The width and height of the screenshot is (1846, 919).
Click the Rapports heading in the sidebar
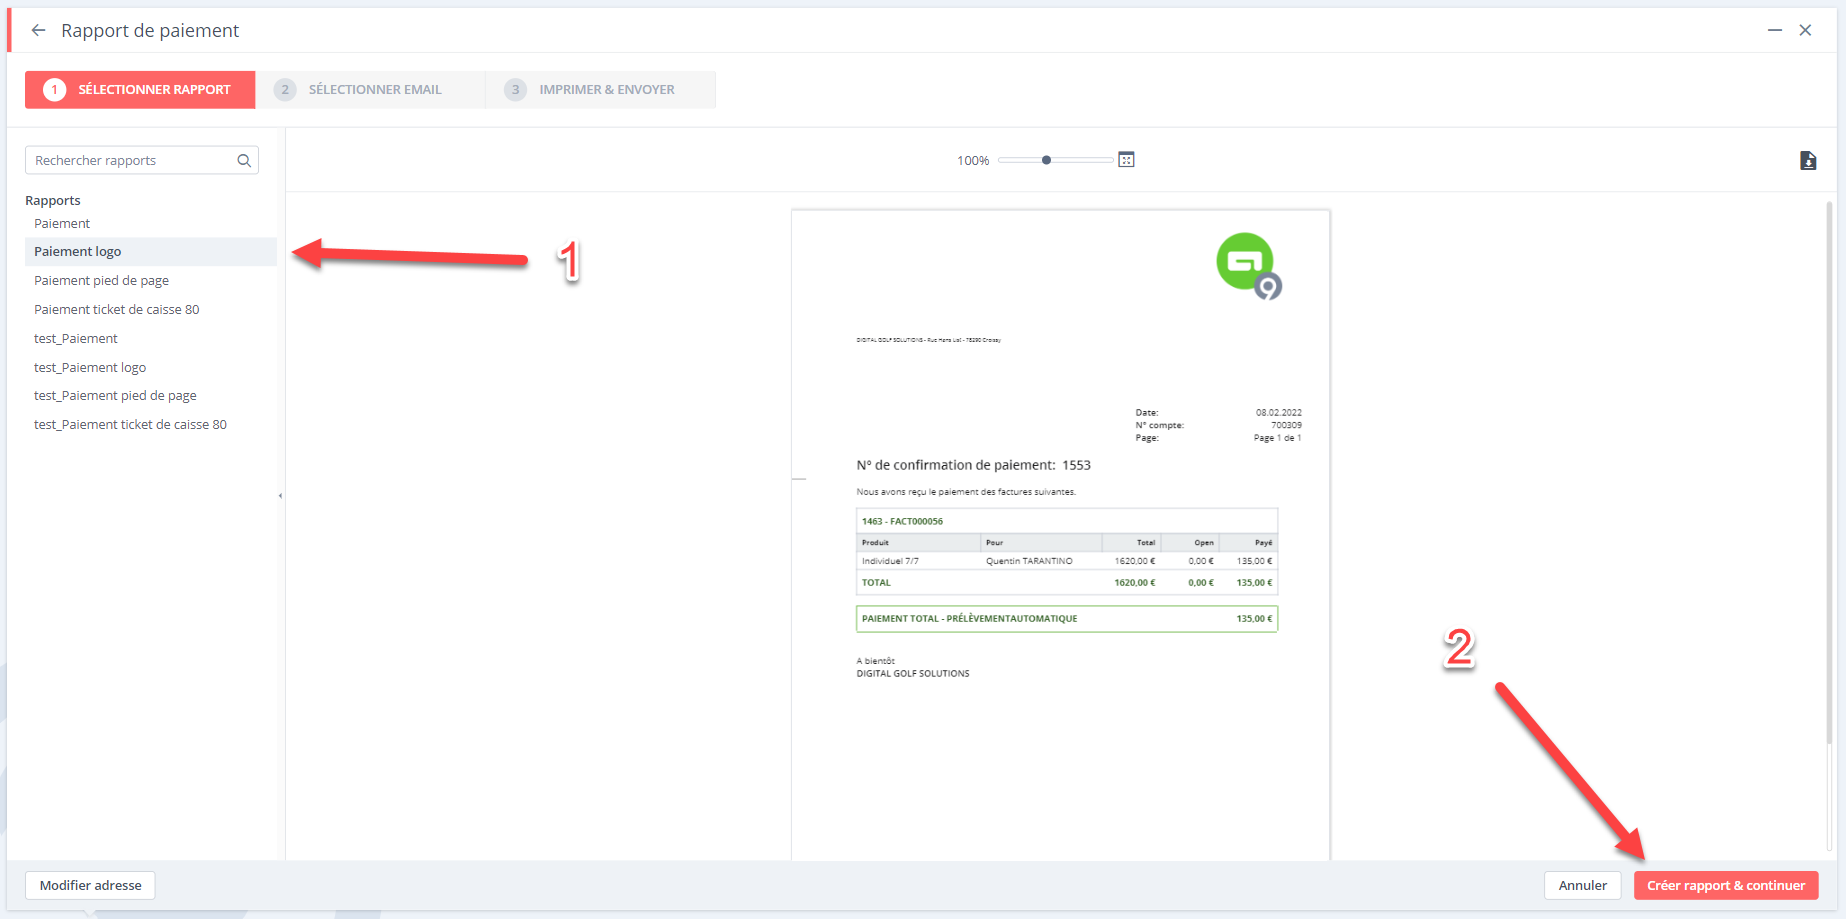click(x=53, y=200)
